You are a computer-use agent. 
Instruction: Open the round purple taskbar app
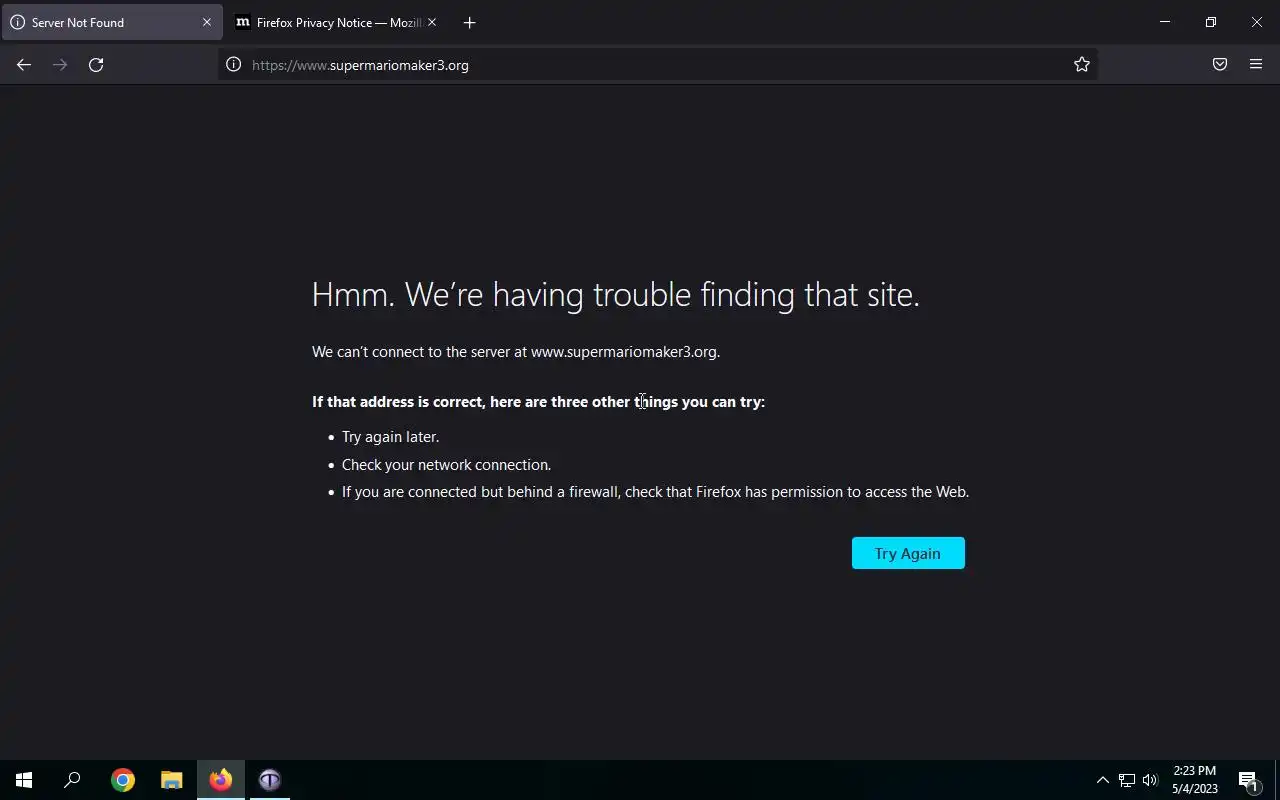click(x=270, y=780)
